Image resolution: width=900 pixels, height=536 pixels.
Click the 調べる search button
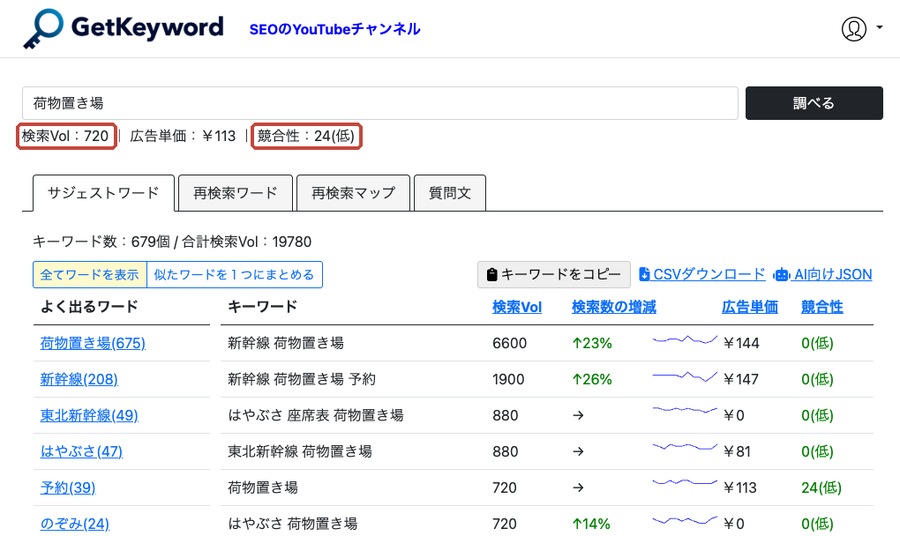click(x=814, y=103)
